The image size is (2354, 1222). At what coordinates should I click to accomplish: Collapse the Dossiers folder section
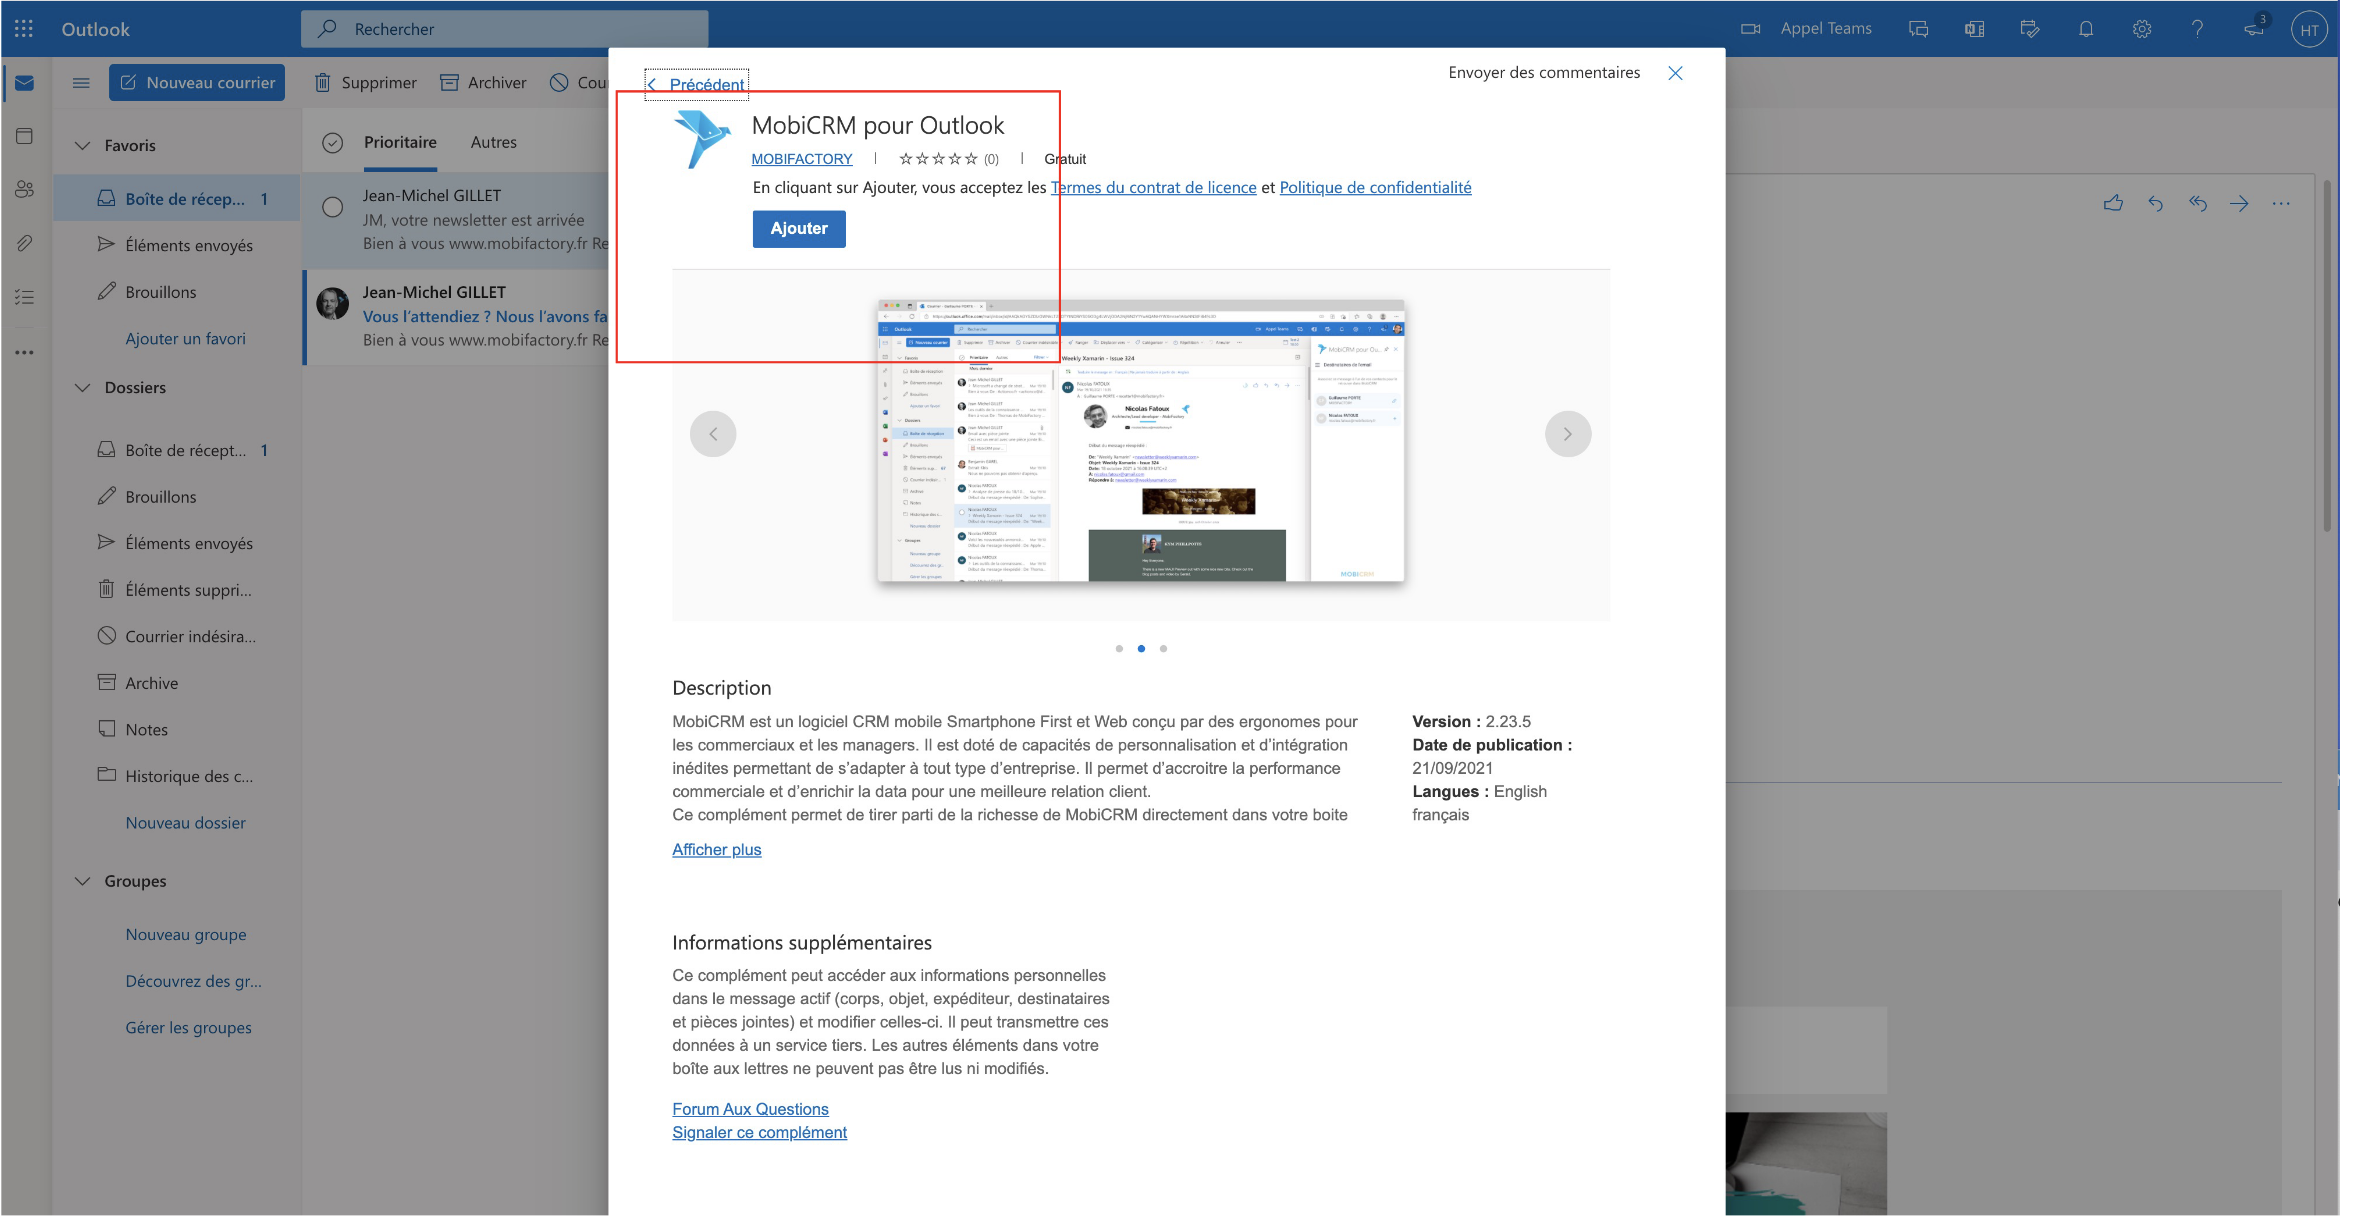click(83, 388)
